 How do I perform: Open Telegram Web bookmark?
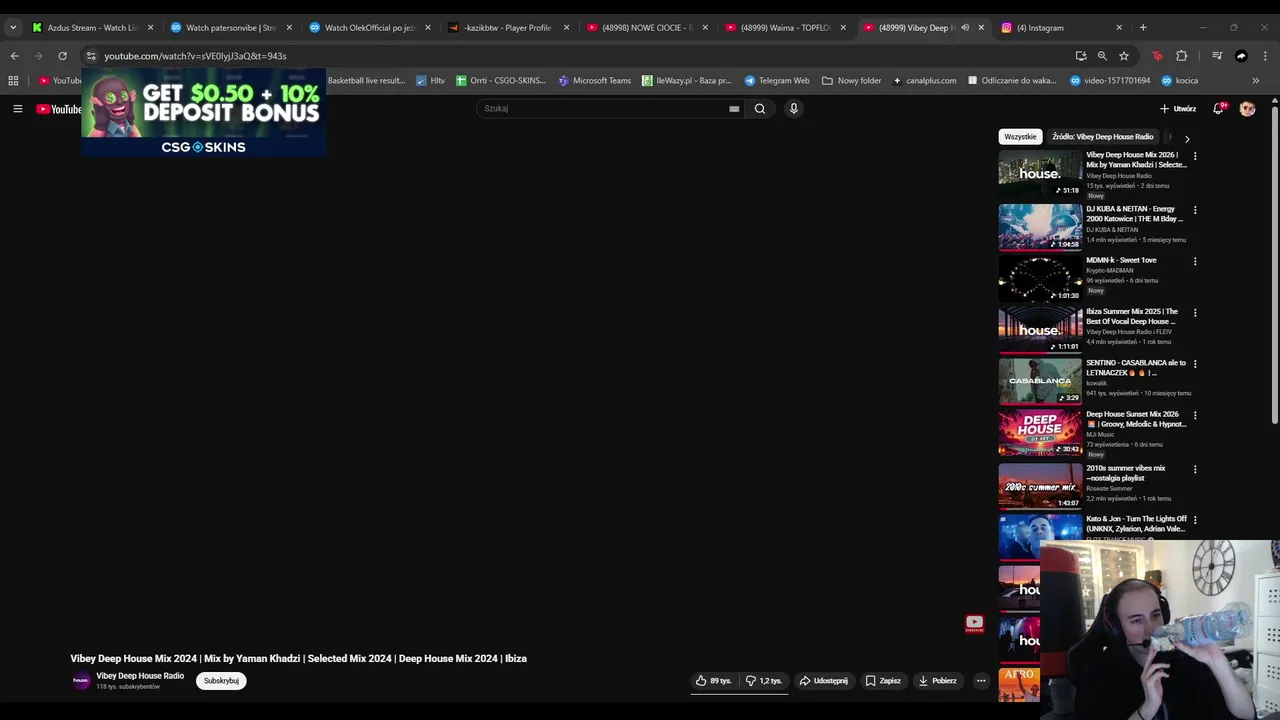coord(777,80)
